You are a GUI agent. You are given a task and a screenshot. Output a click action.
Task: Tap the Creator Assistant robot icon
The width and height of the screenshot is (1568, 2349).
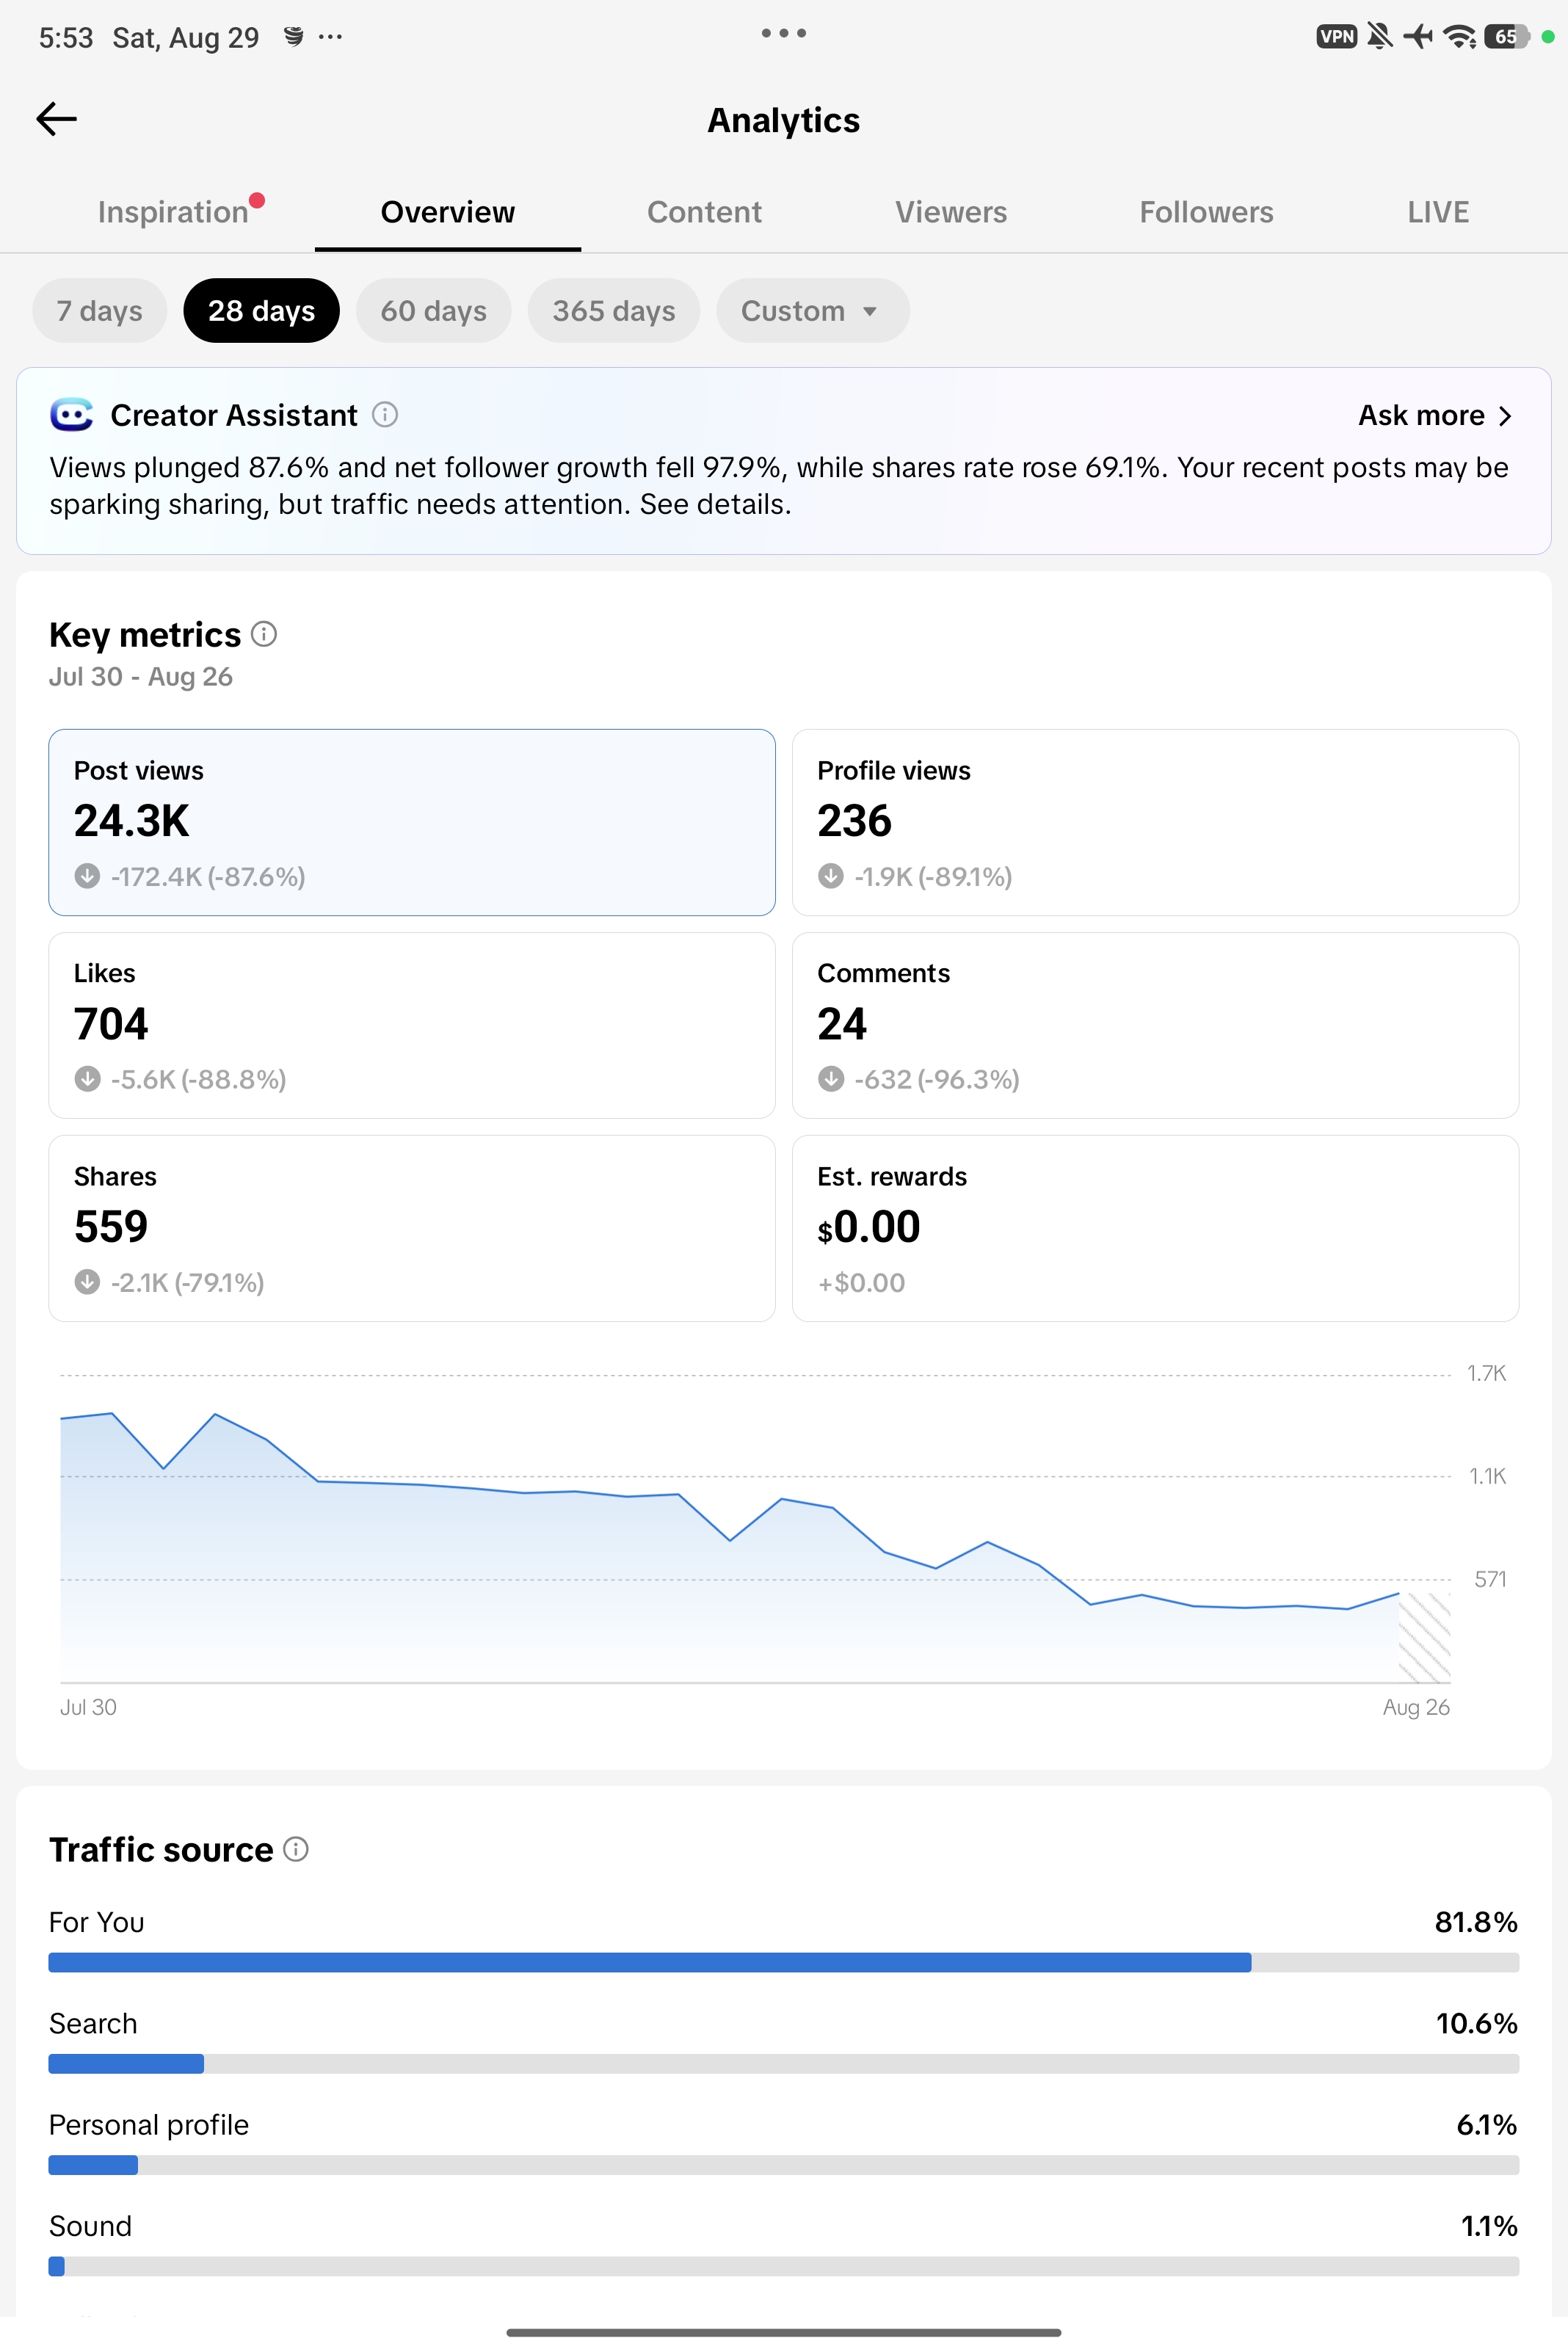point(71,414)
